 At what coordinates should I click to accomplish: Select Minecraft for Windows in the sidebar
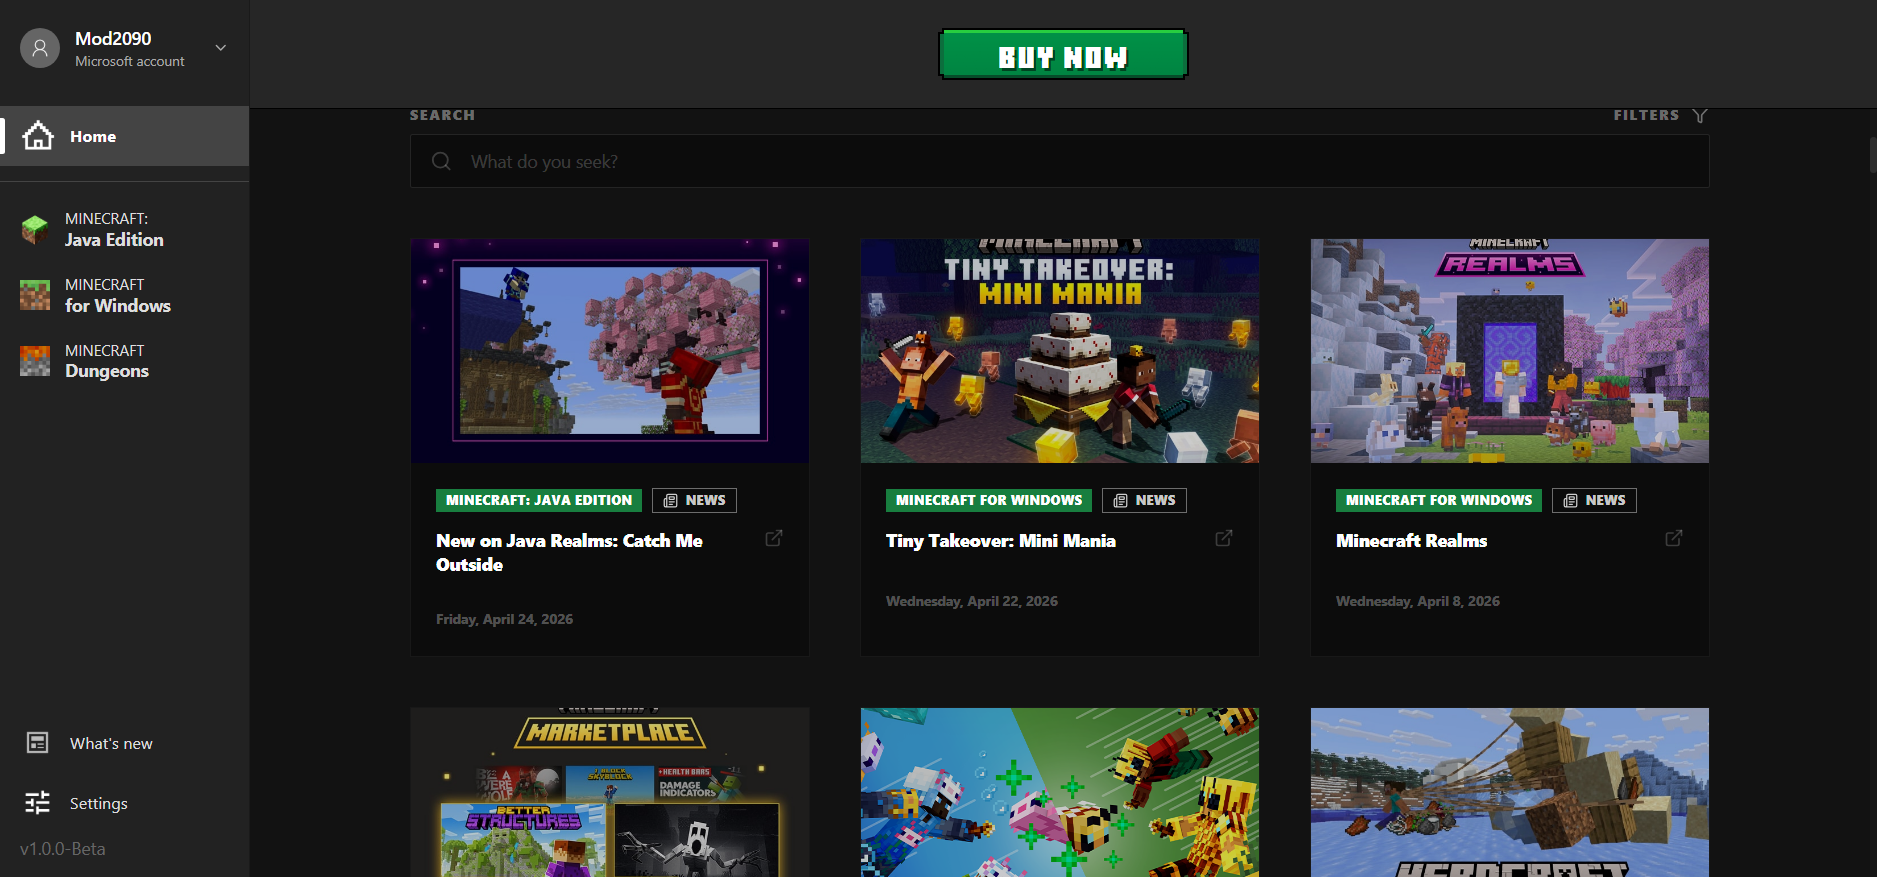point(125,296)
